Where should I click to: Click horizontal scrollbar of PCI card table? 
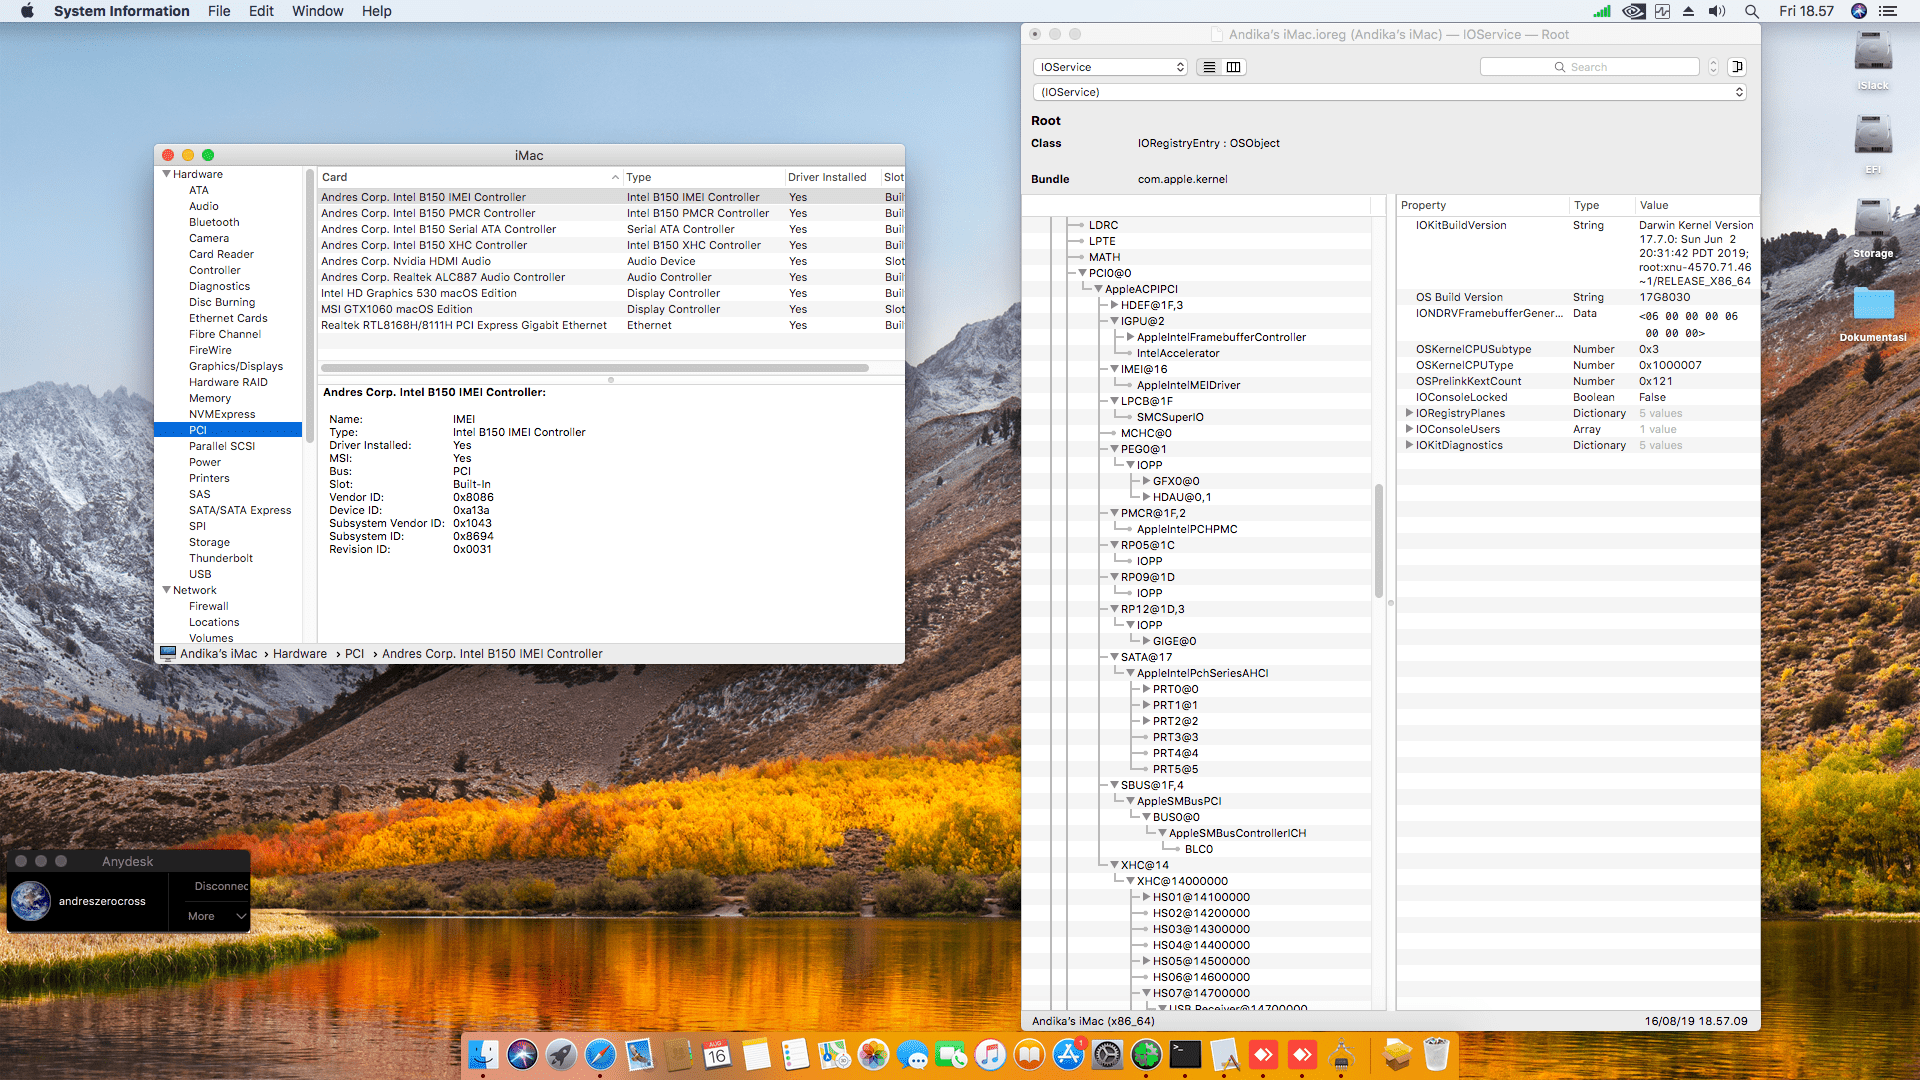(x=594, y=368)
